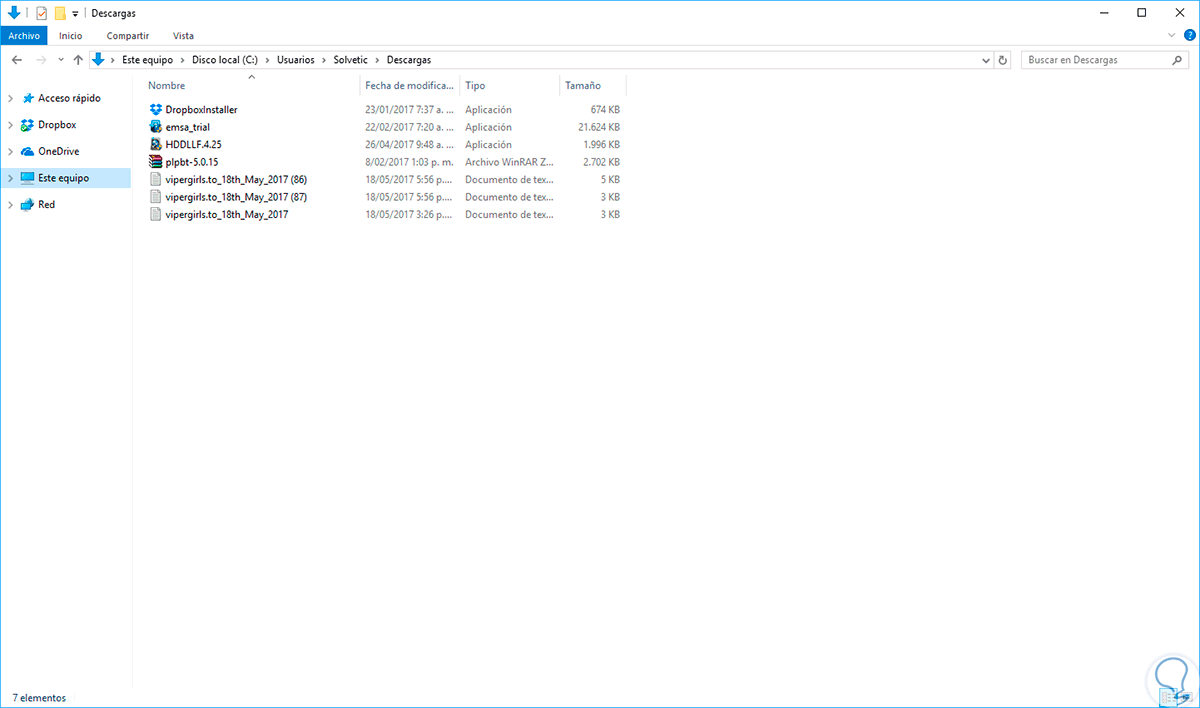Click the Solvetic breadcrumb

[351, 60]
